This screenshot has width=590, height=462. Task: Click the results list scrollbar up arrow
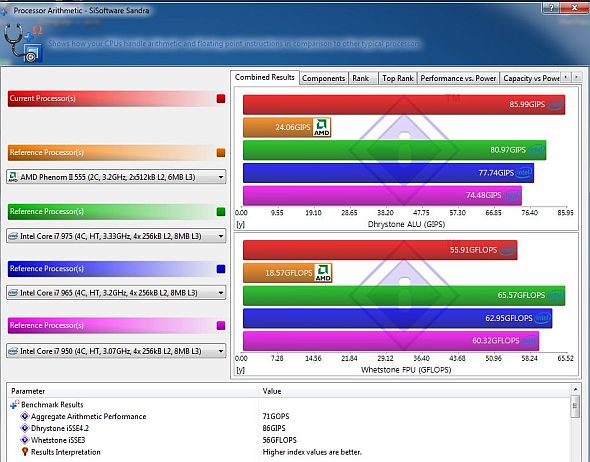(575, 389)
